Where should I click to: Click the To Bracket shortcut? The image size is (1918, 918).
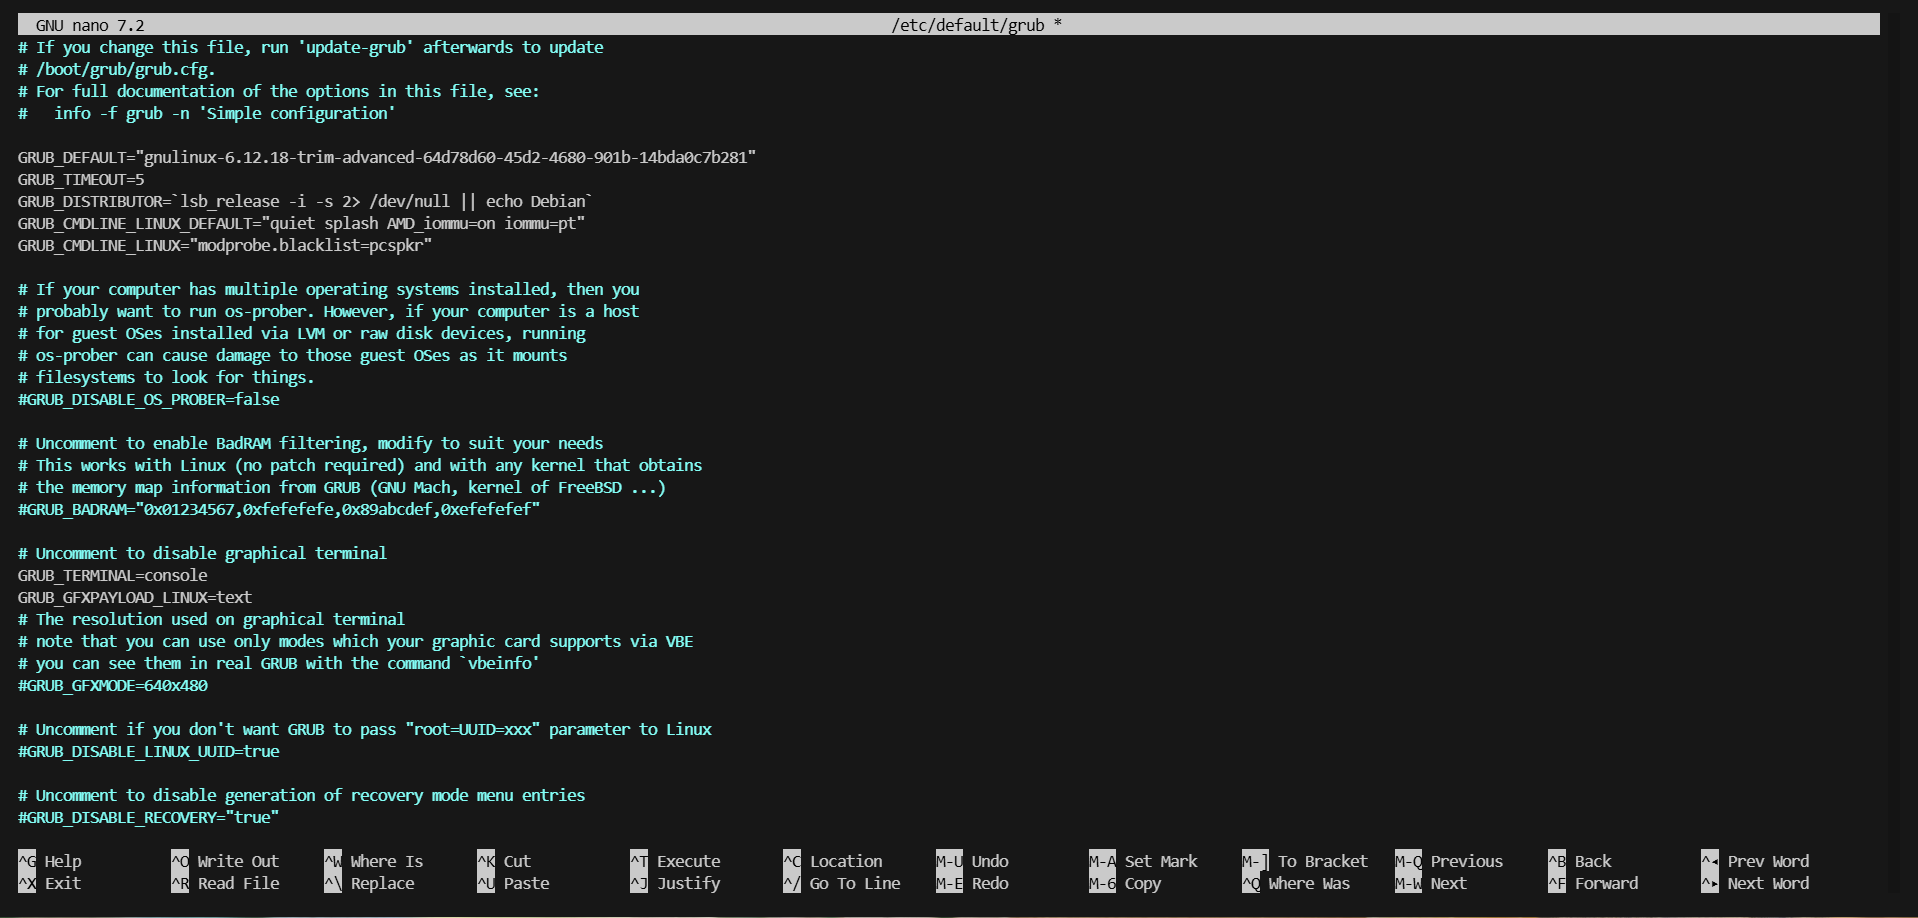pos(1305,861)
